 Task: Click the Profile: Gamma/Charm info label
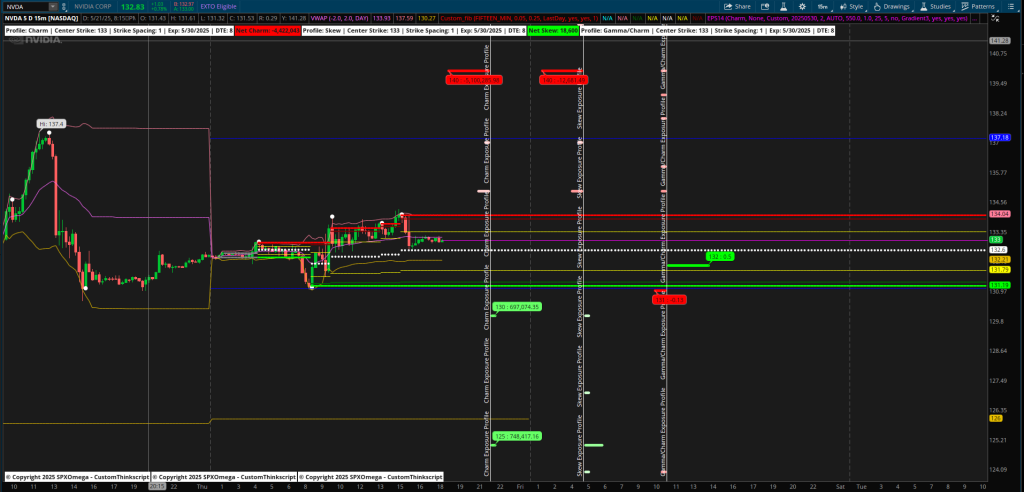click(x=707, y=31)
